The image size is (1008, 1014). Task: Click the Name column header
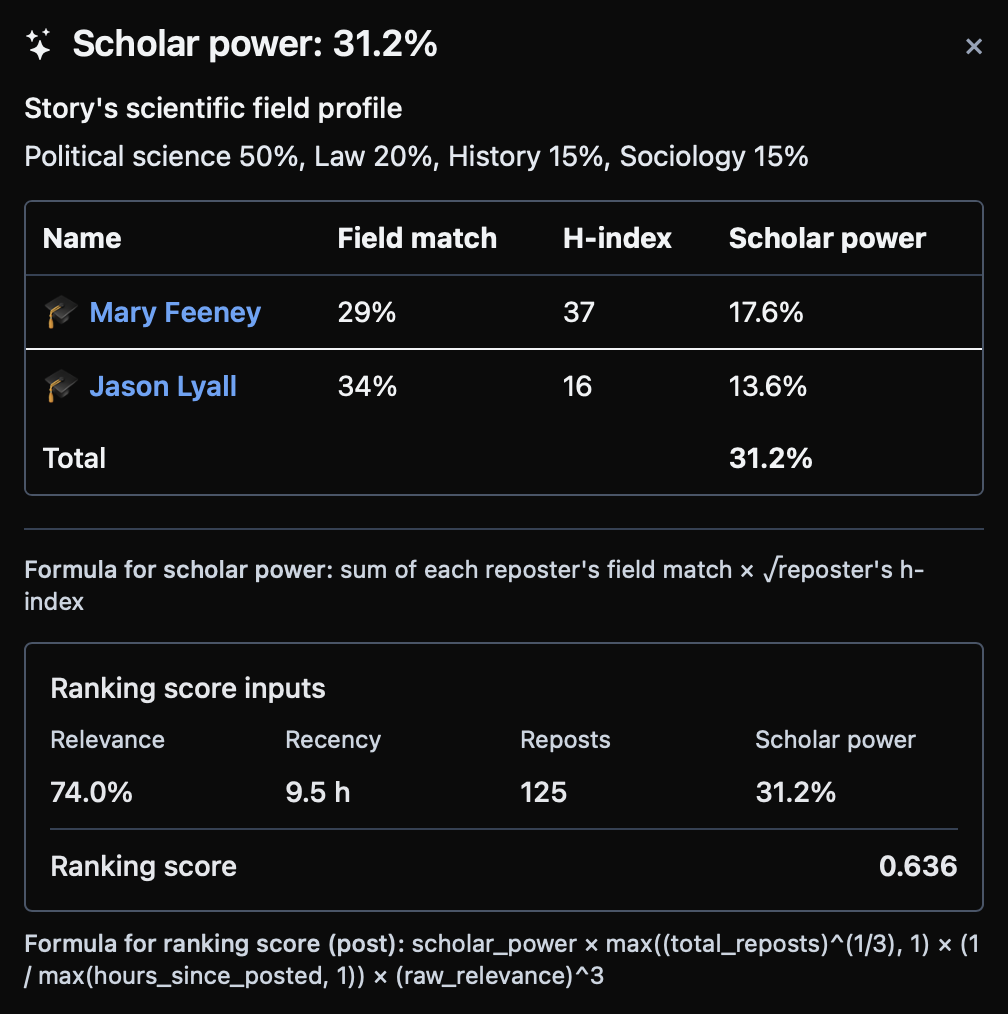click(x=81, y=238)
